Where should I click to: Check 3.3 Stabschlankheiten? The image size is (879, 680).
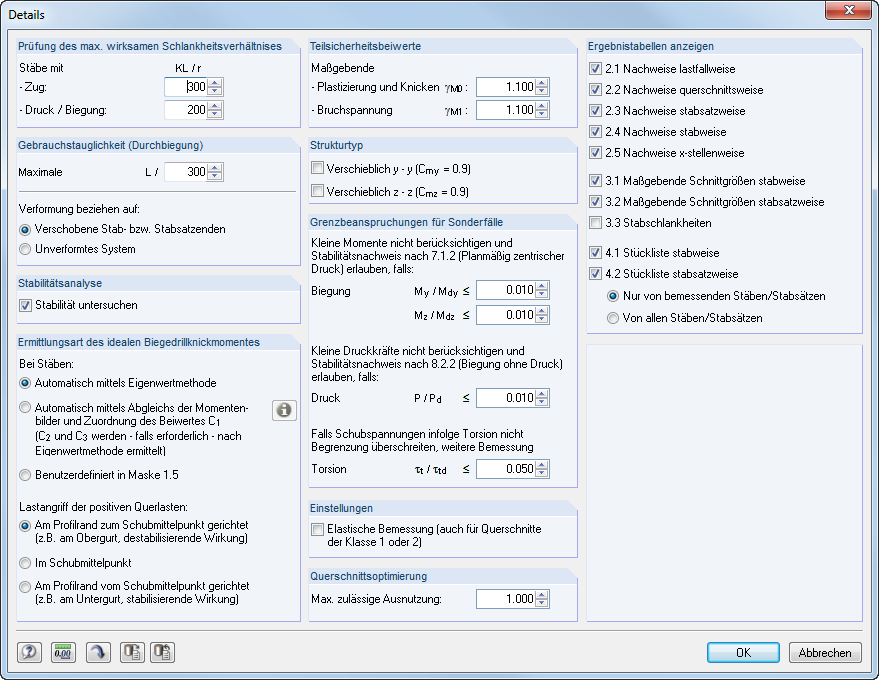595,223
